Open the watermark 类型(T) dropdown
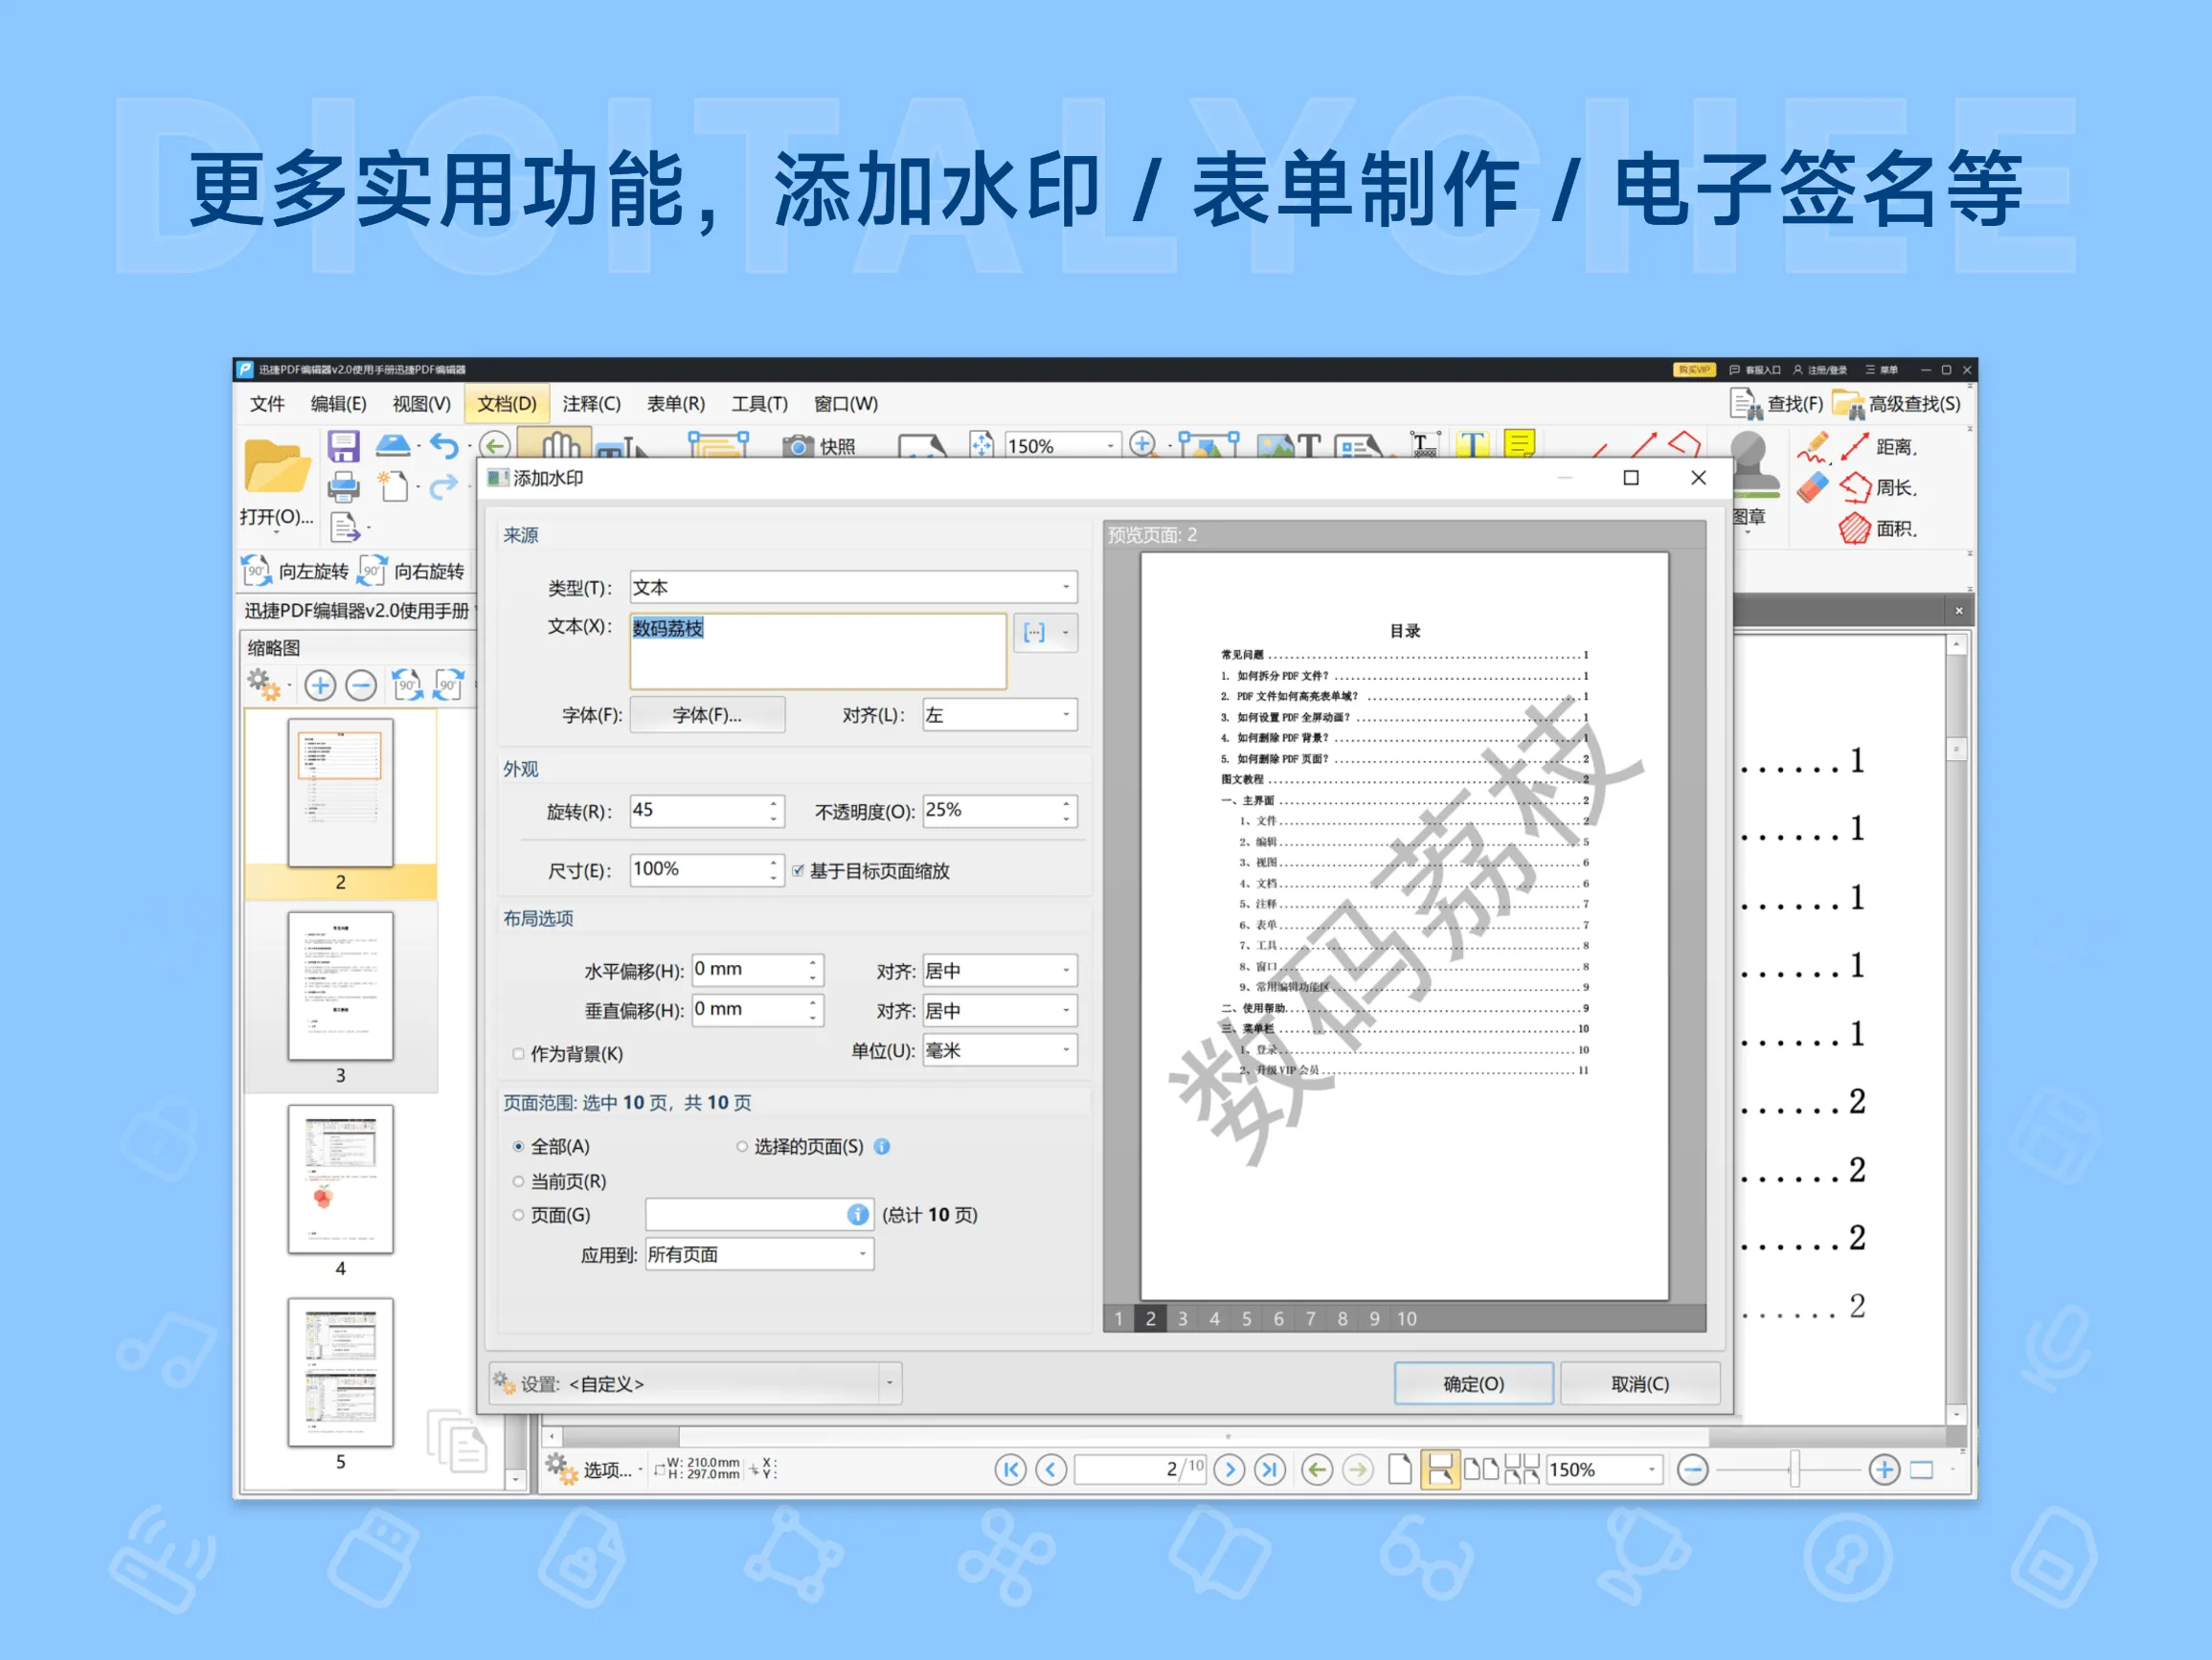2212x1660 pixels. point(1065,587)
